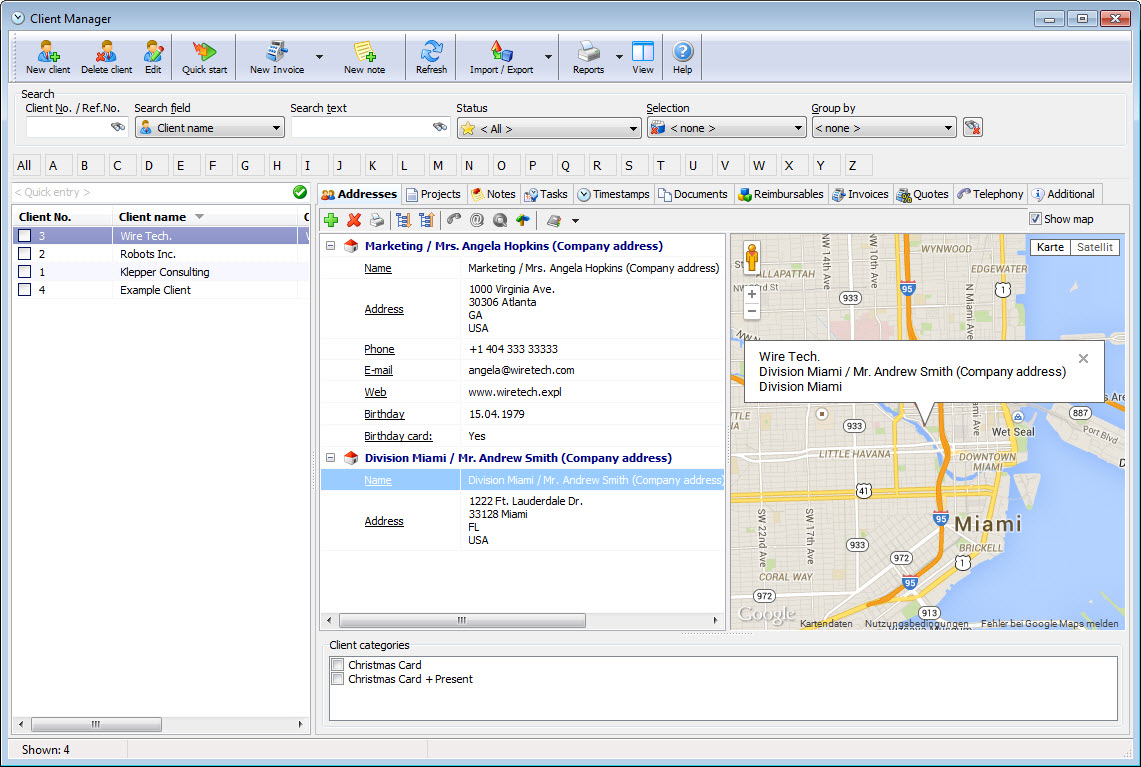Viewport: 1141px width, 767px height.
Task: Click the Search text input field
Action: [360, 128]
